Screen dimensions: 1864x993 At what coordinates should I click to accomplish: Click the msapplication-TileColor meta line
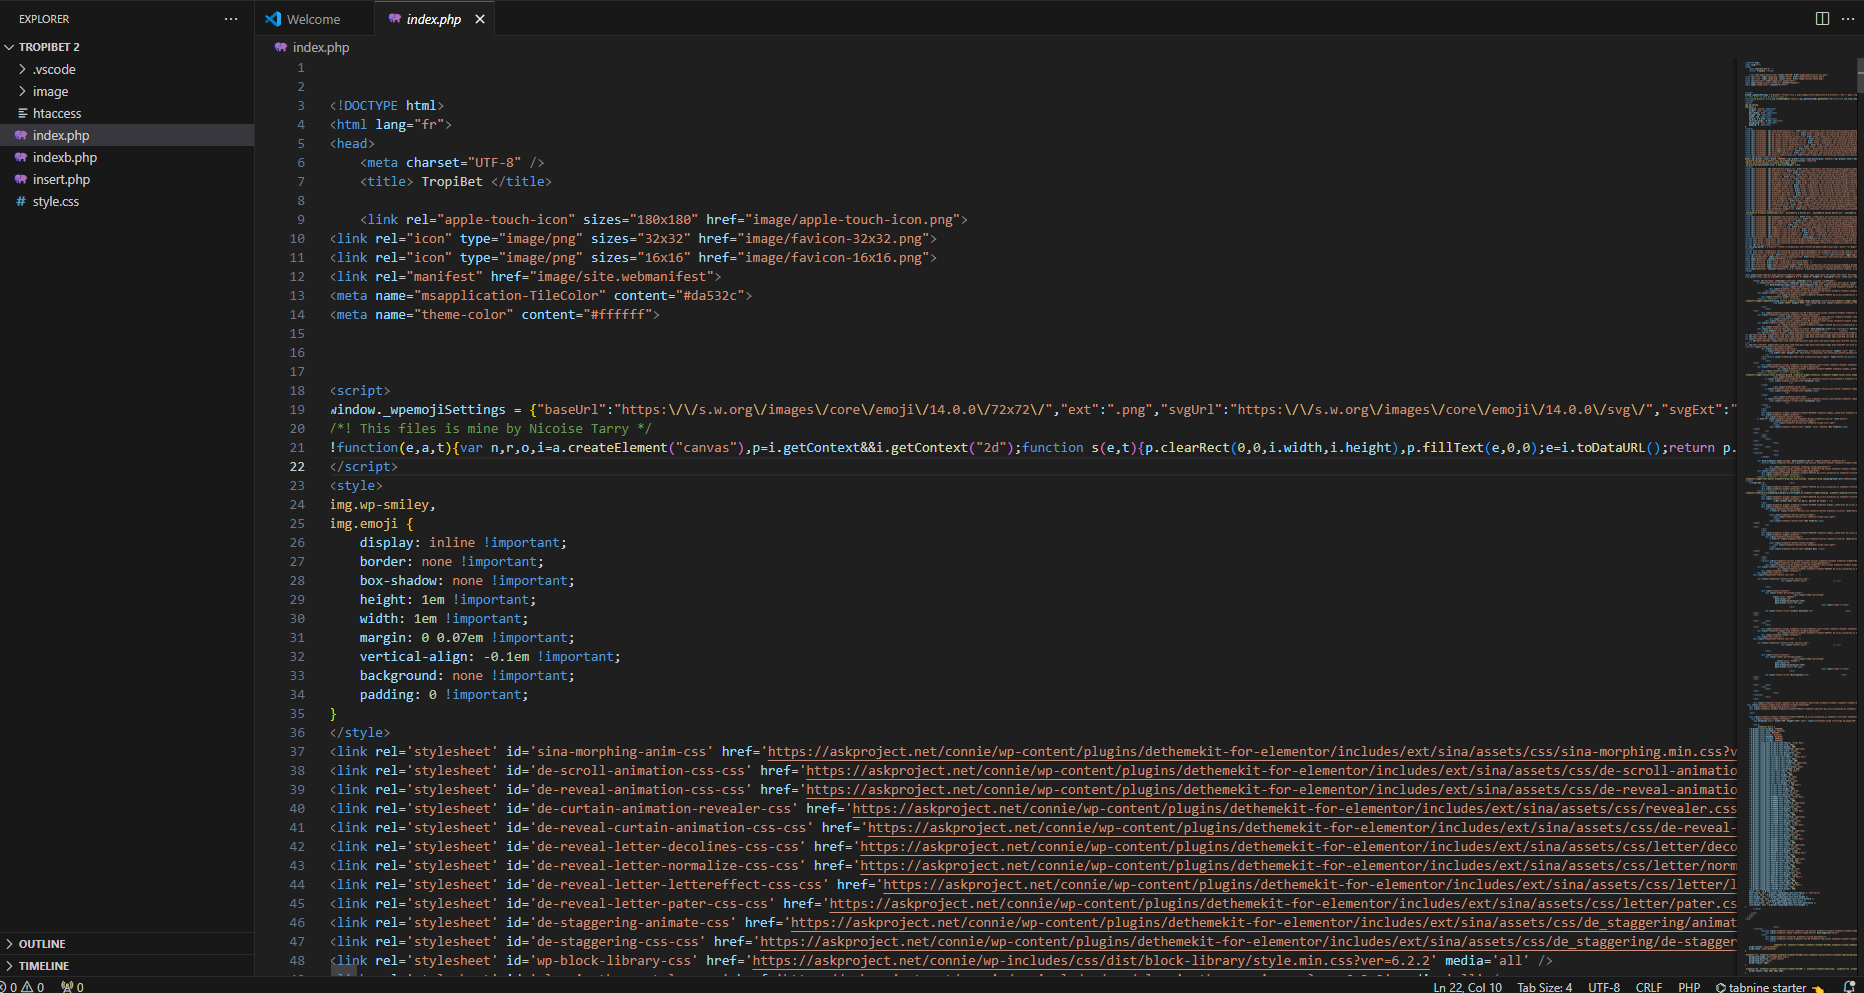click(x=541, y=295)
